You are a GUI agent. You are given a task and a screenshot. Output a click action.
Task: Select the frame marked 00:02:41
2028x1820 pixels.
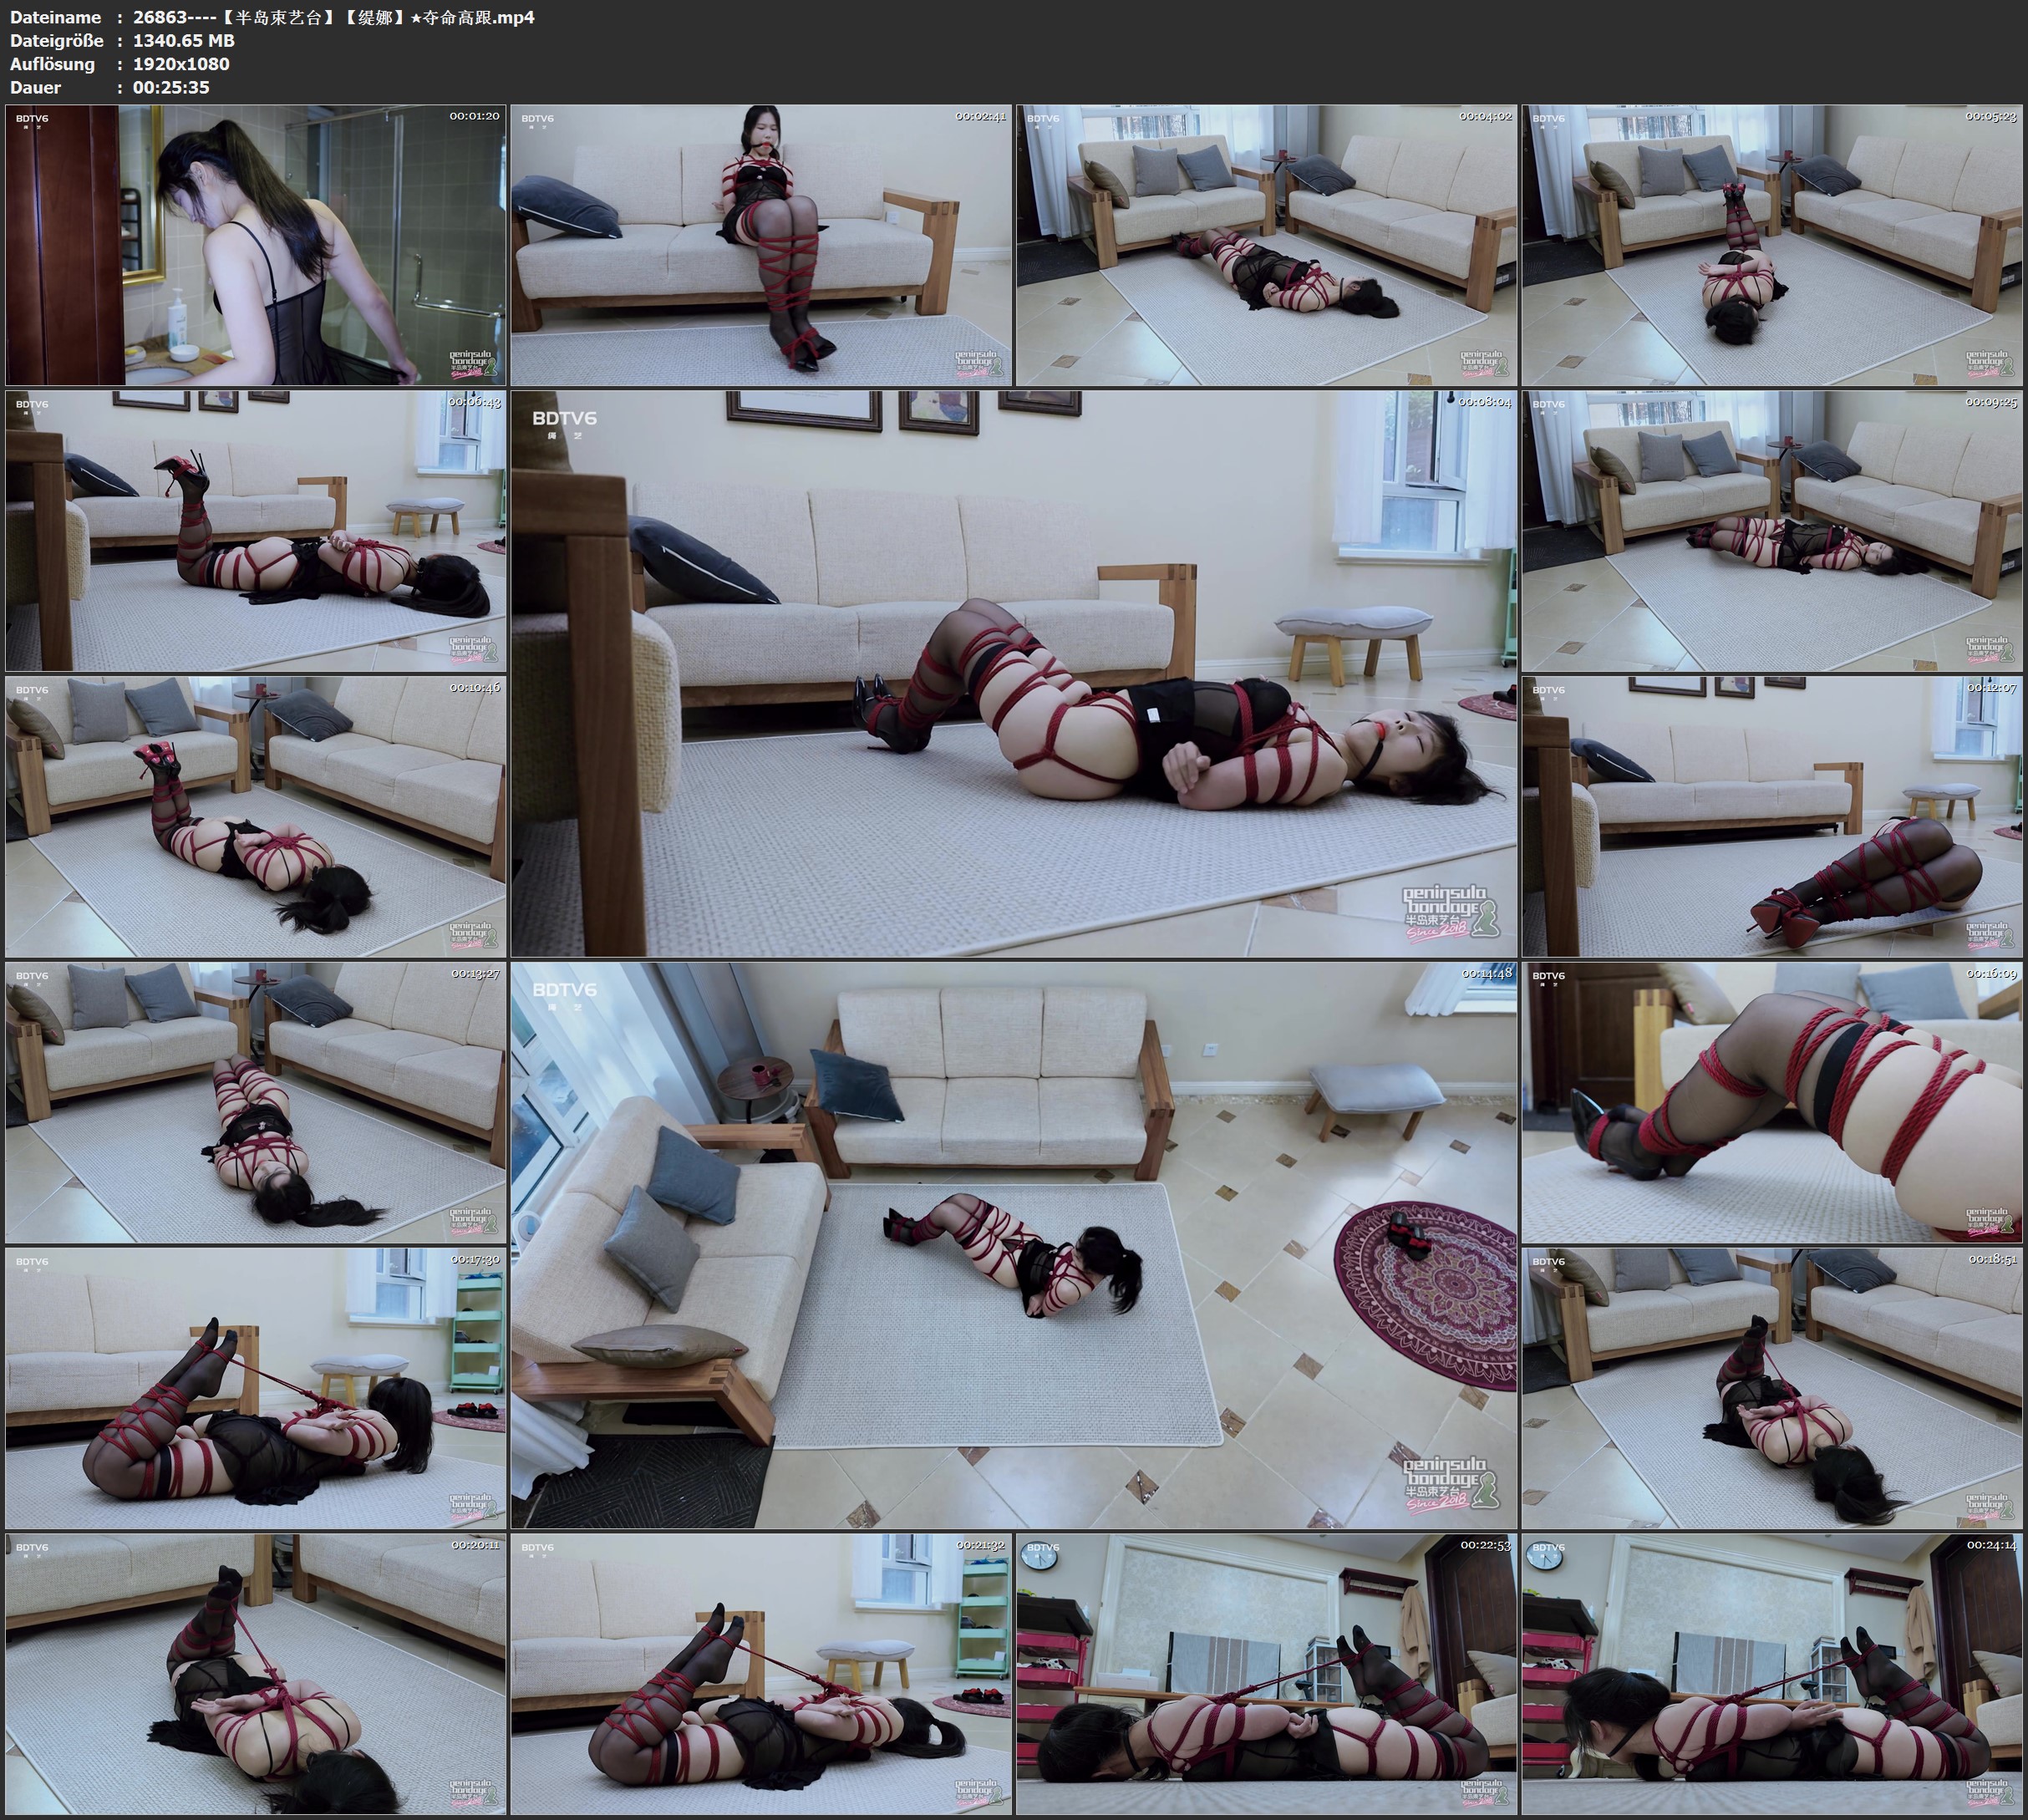pyautogui.click(x=761, y=245)
